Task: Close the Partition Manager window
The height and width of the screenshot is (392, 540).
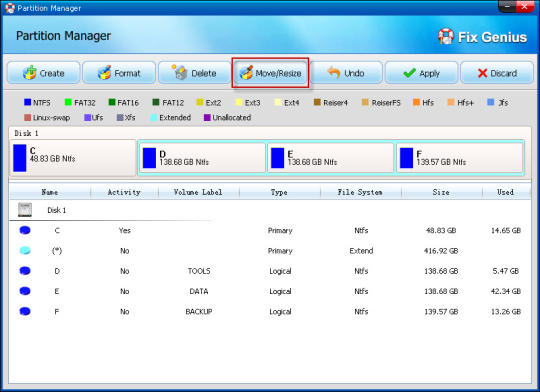Action: click(524, 6)
